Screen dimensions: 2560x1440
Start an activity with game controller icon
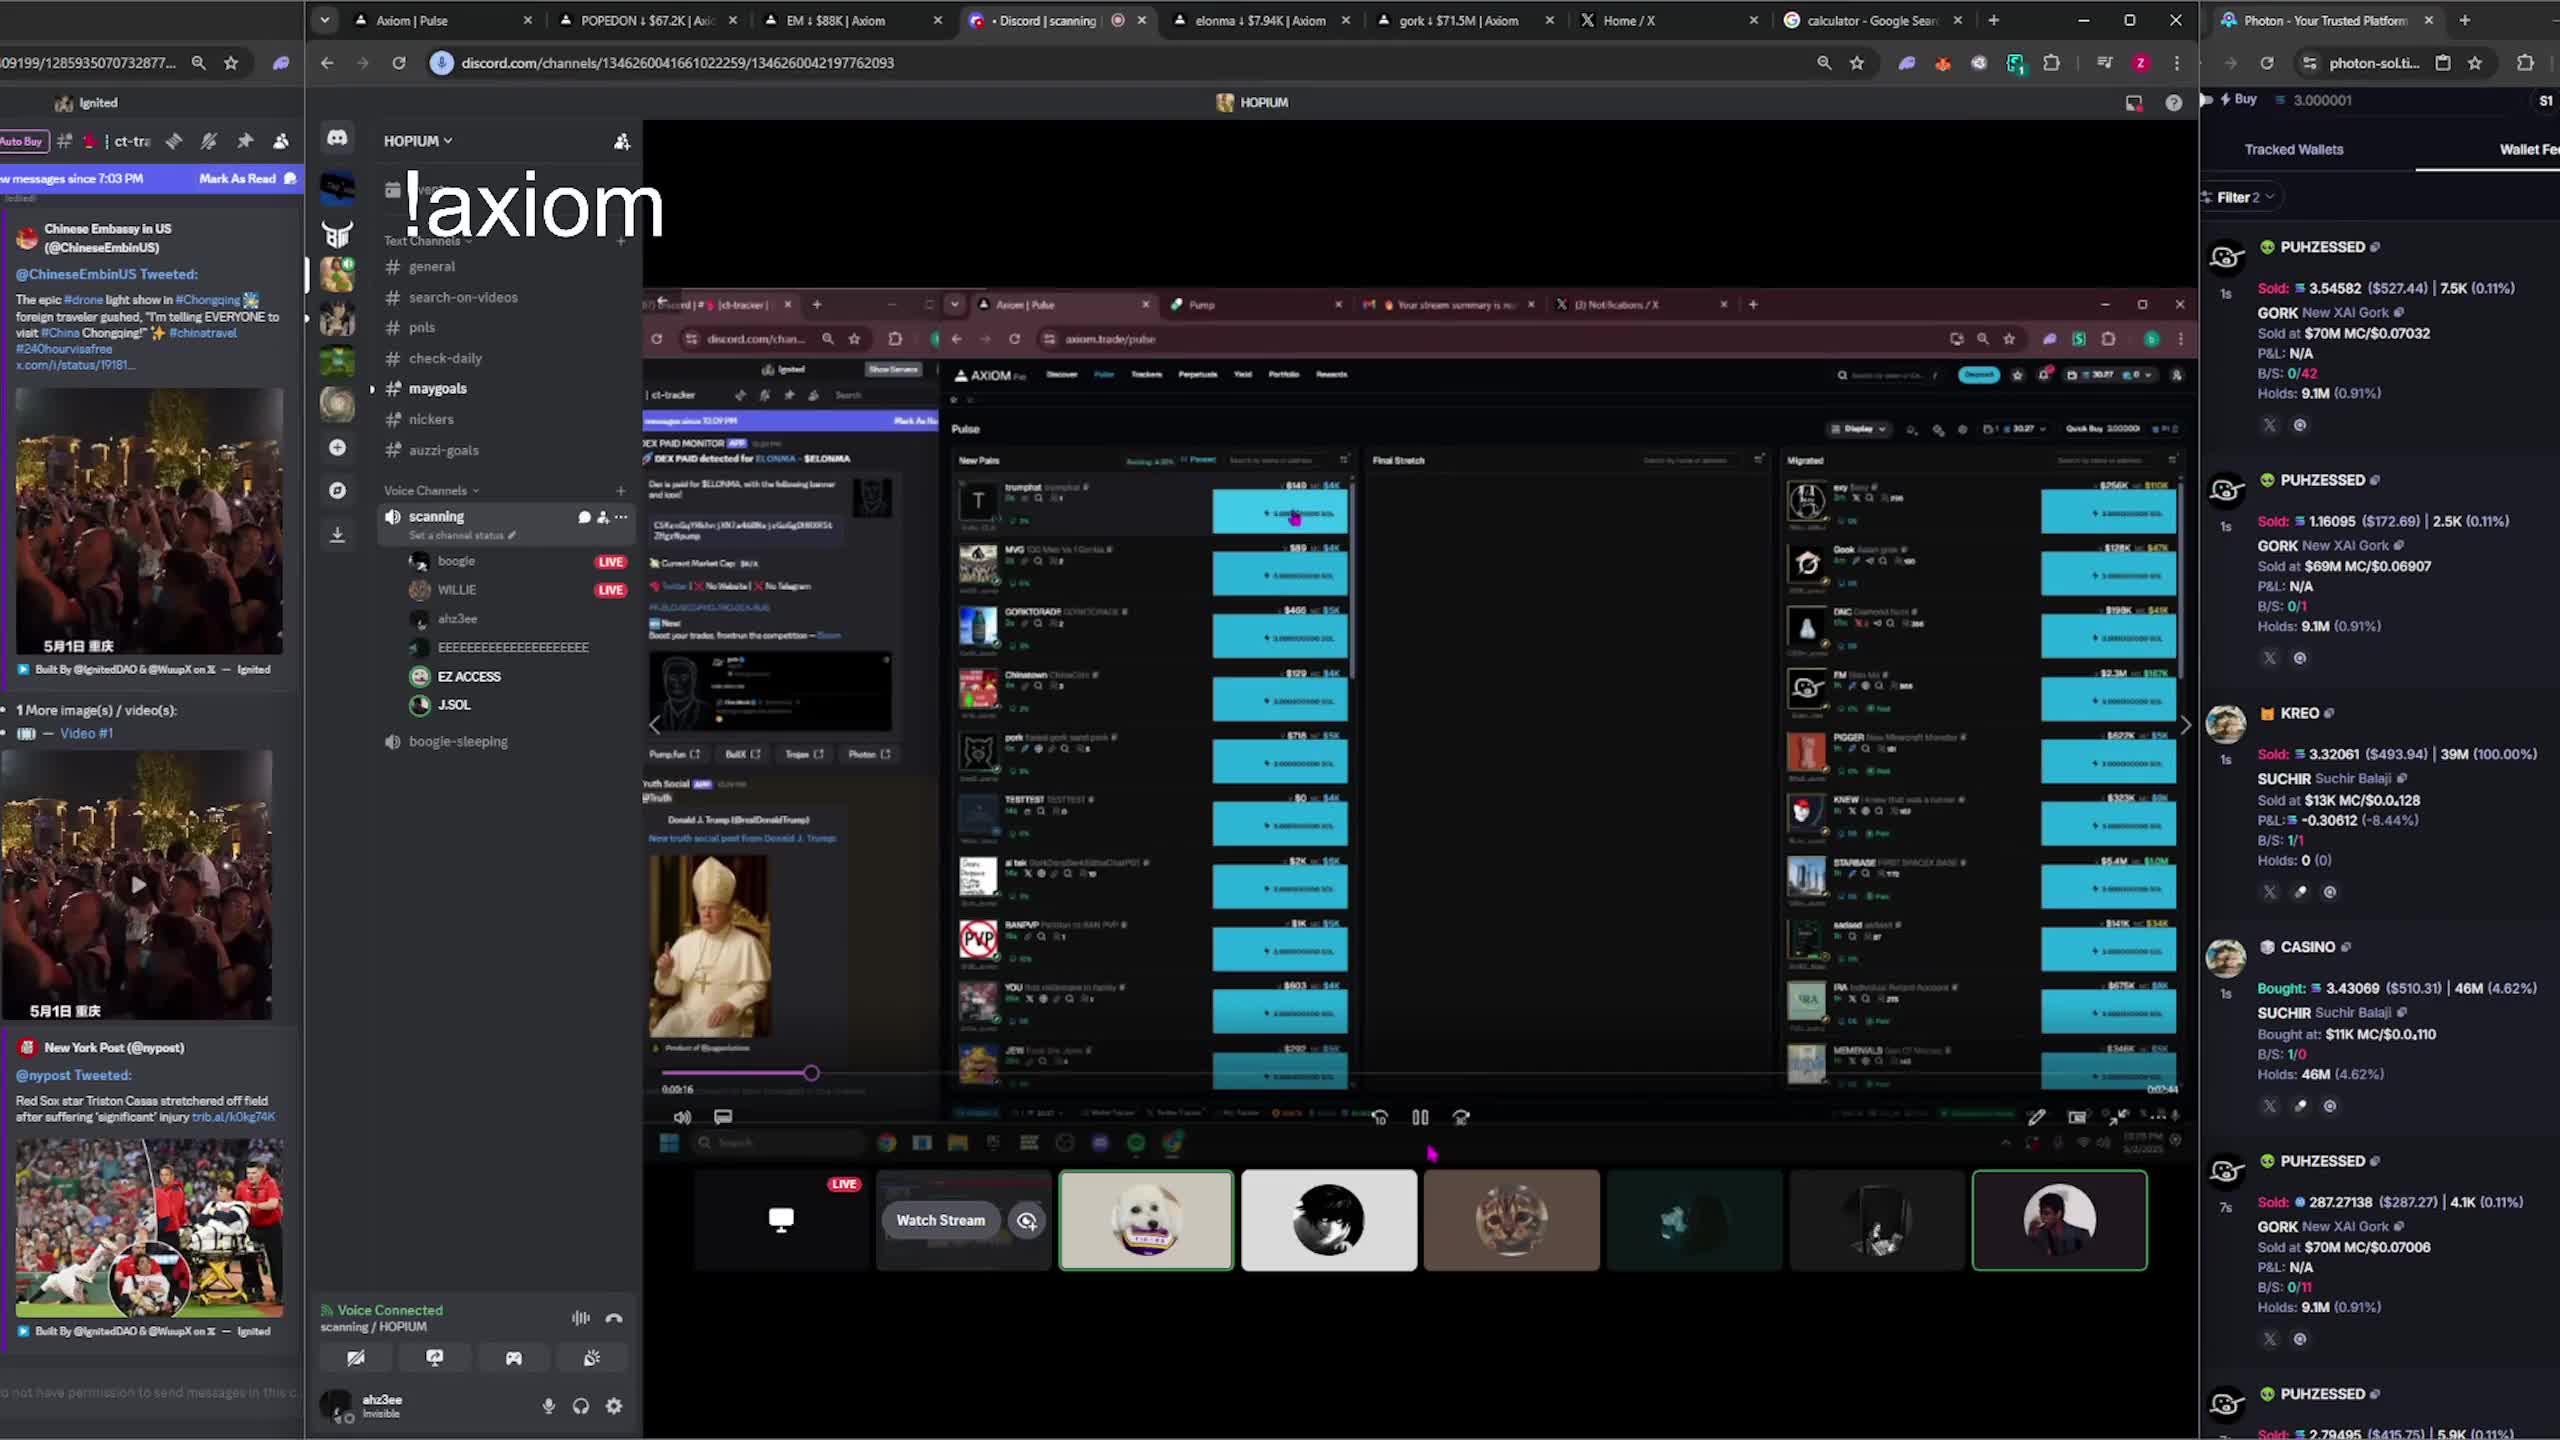tap(513, 1358)
